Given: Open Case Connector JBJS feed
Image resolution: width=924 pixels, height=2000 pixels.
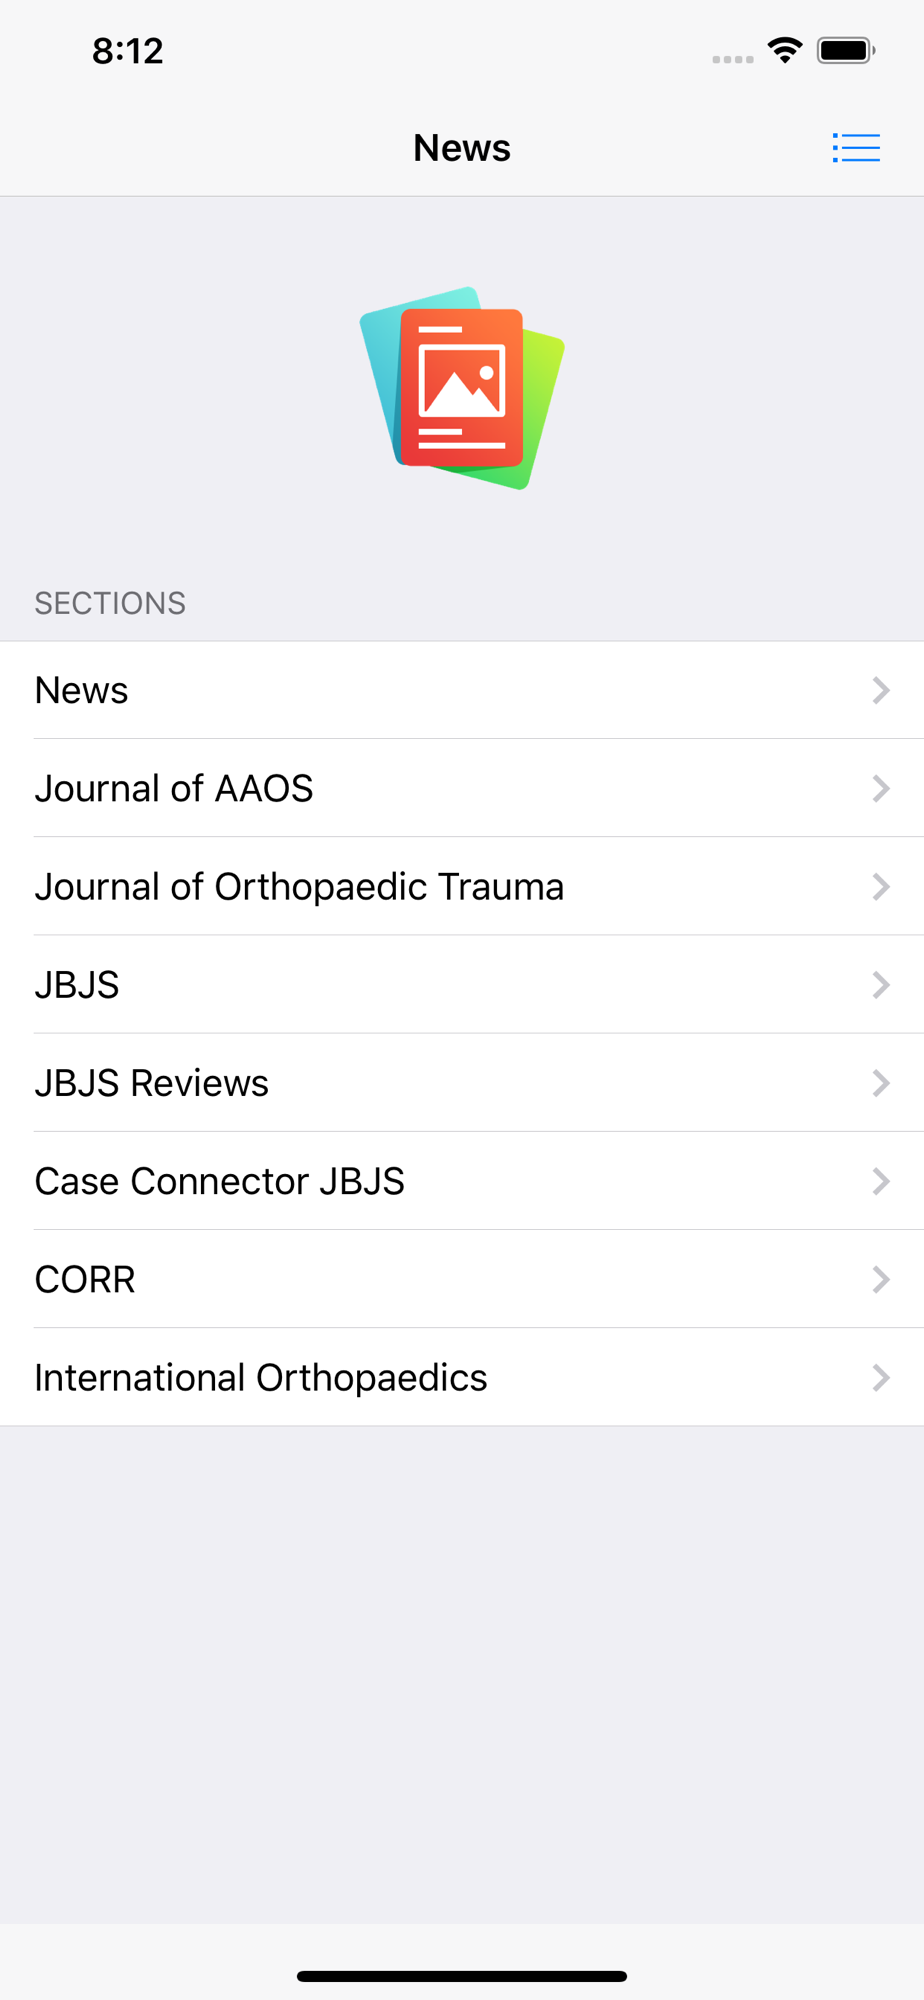Looking at the screenshot, I should pyautogui.click(x=462, y=1180).
